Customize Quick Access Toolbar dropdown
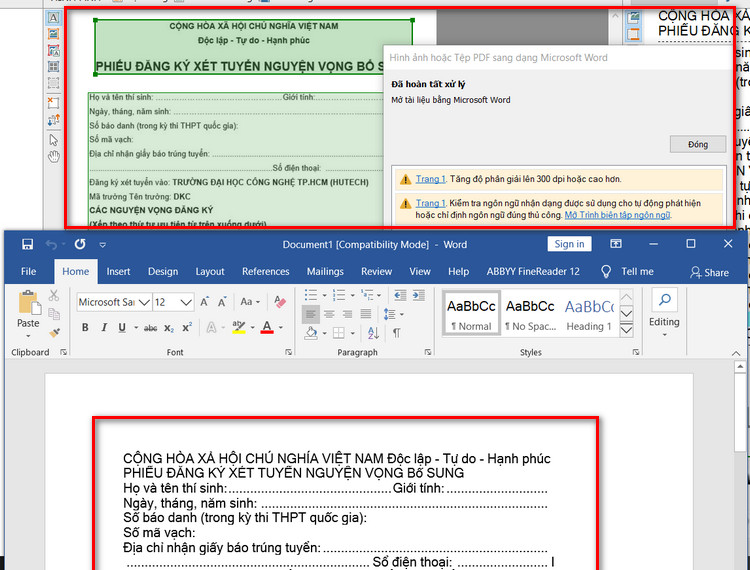Image resolution: width=750 pixels, height=570 pixels. pos(102,245)
